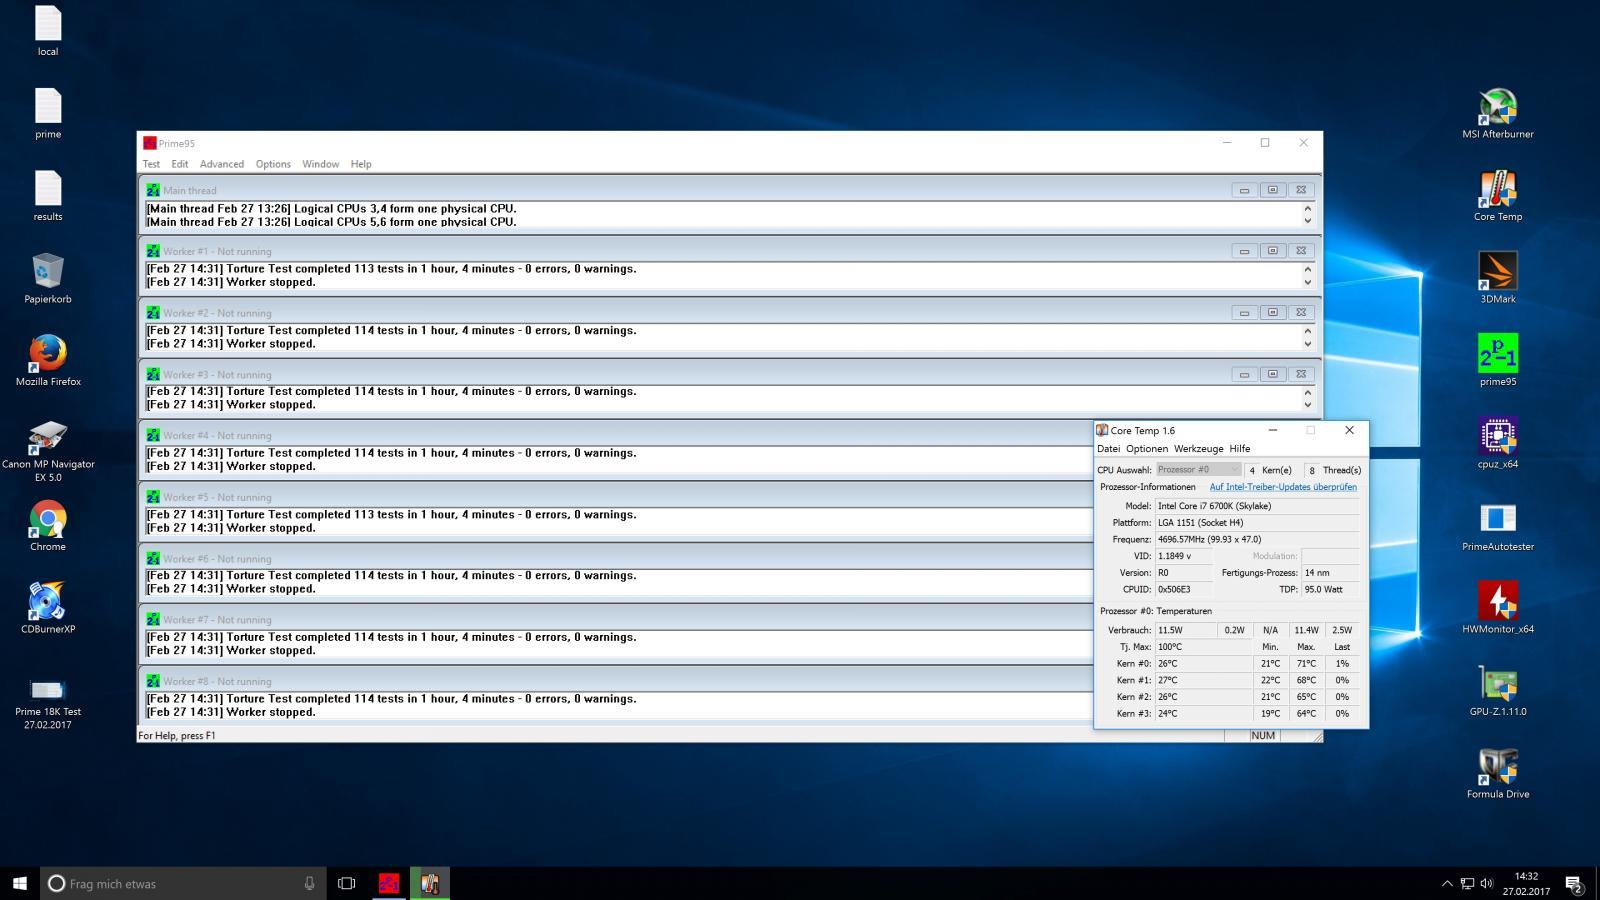This screenshot has height=900, width=1600.
Task: Click the Core Temp taskbar button
Action: tap(430, 883)
